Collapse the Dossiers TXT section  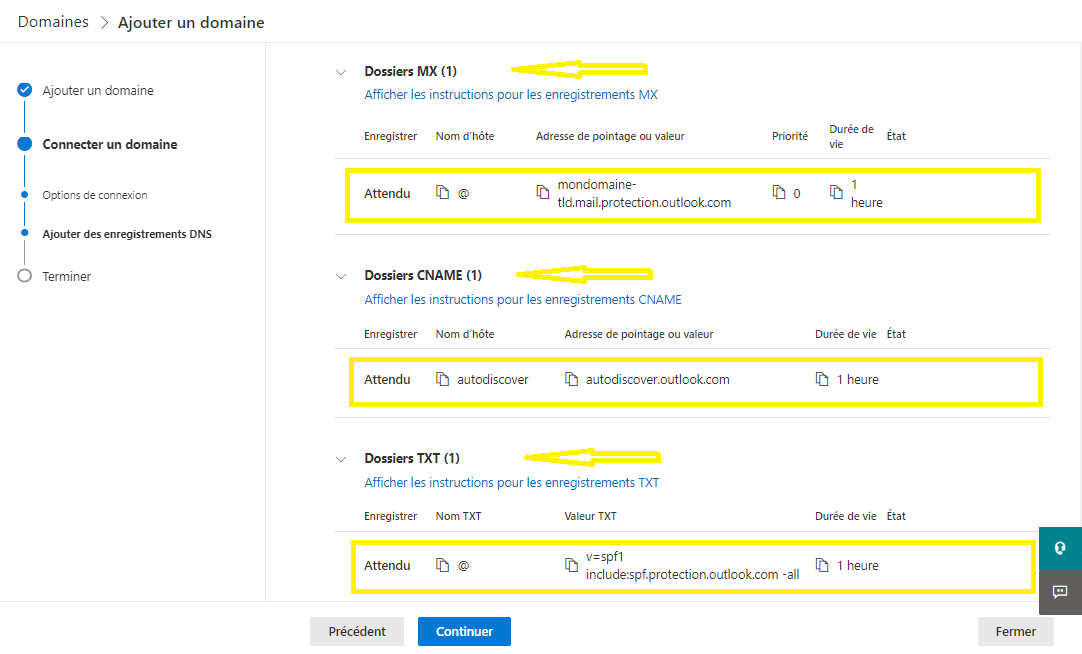pyautogui.click(x=341, y=459)
